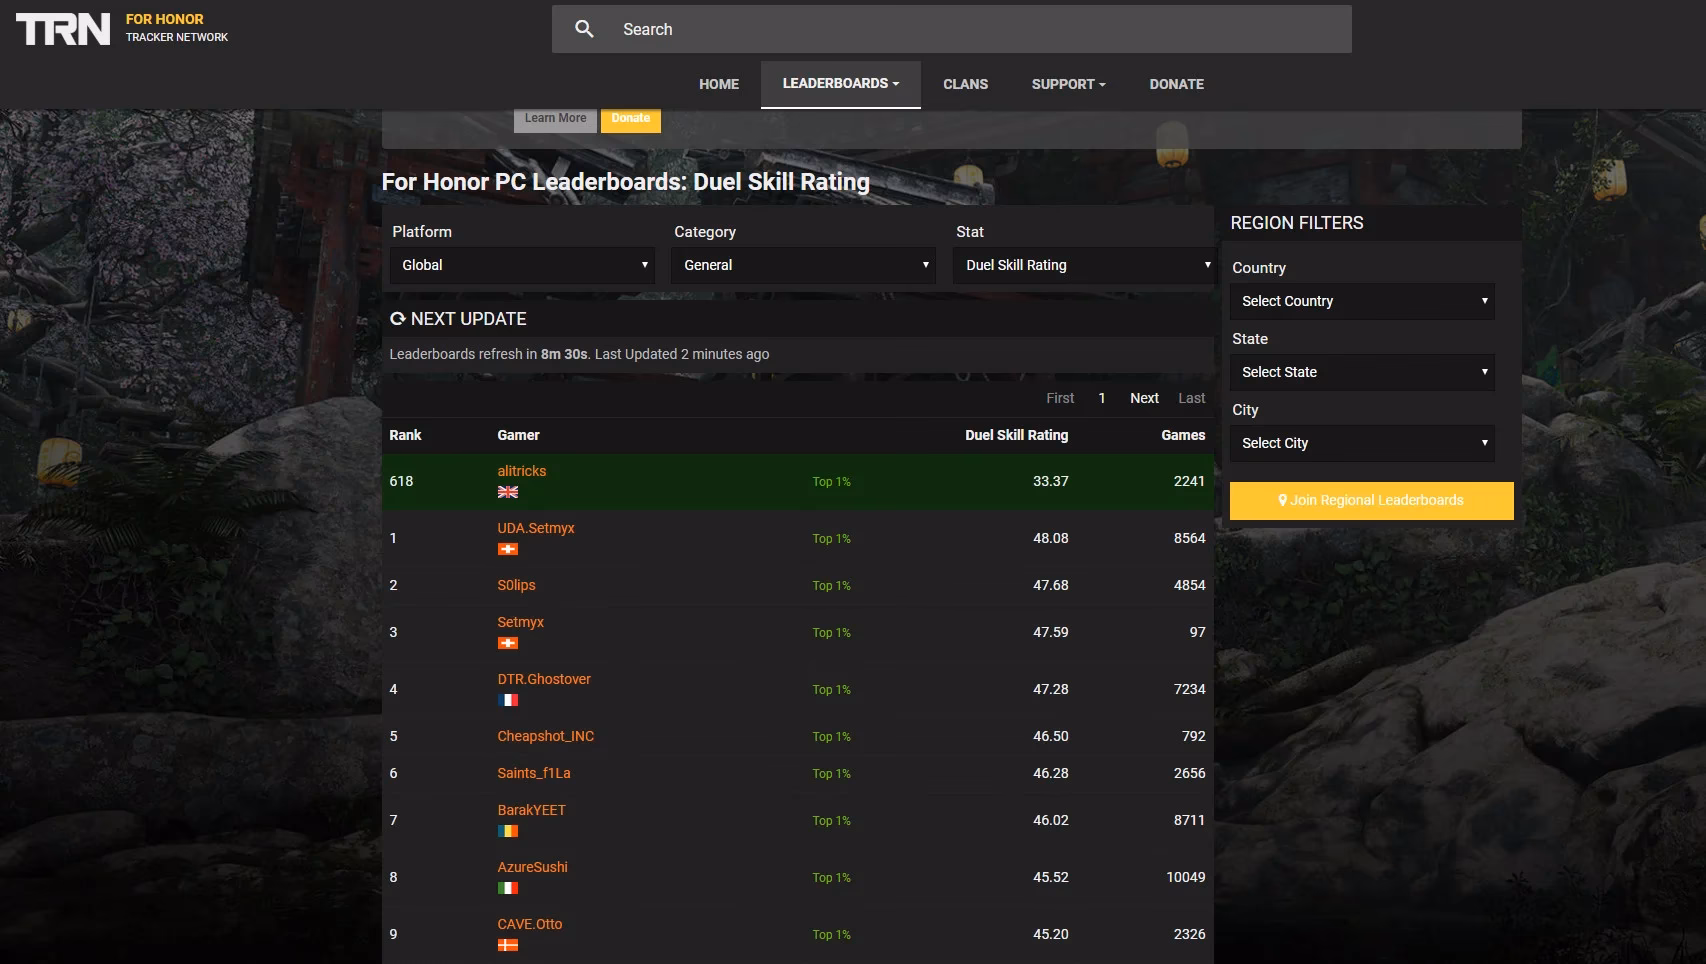Click the Join Regional Leaderboards button
The width and height of the screenshot is (1706, 964).
pos(1371,500)
